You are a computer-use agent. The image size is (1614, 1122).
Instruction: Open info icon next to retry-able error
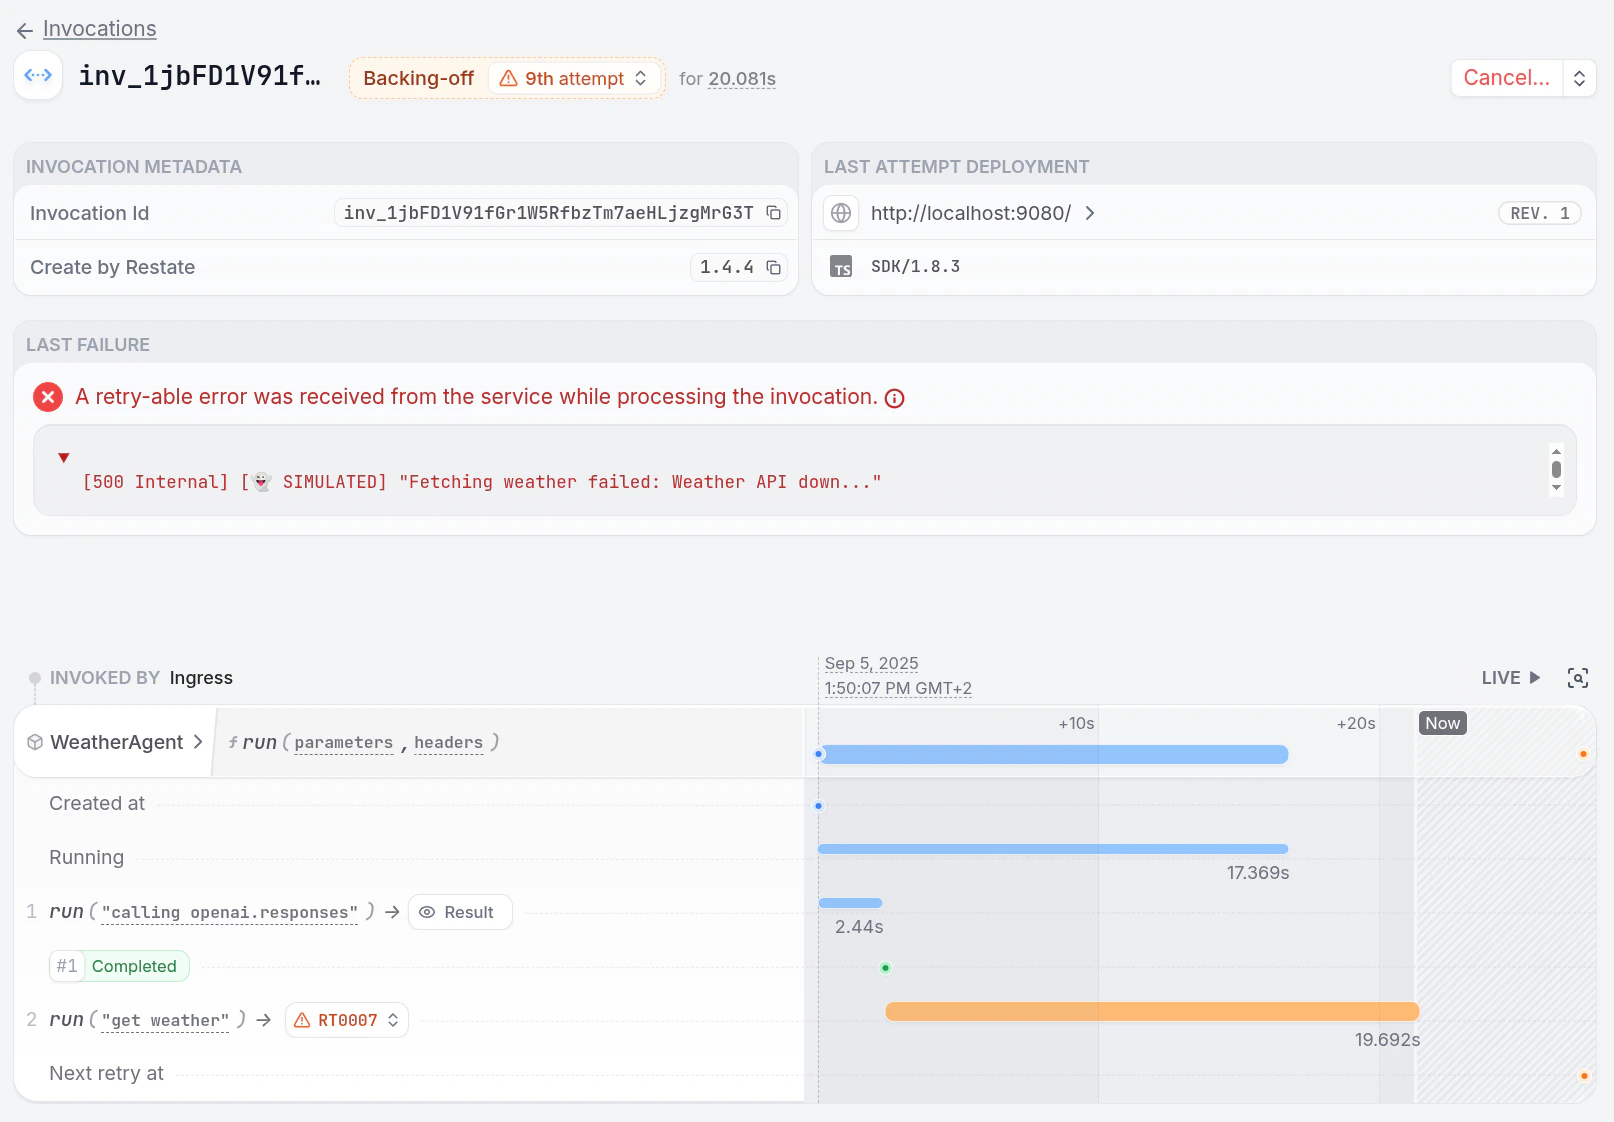coord(895,398)
